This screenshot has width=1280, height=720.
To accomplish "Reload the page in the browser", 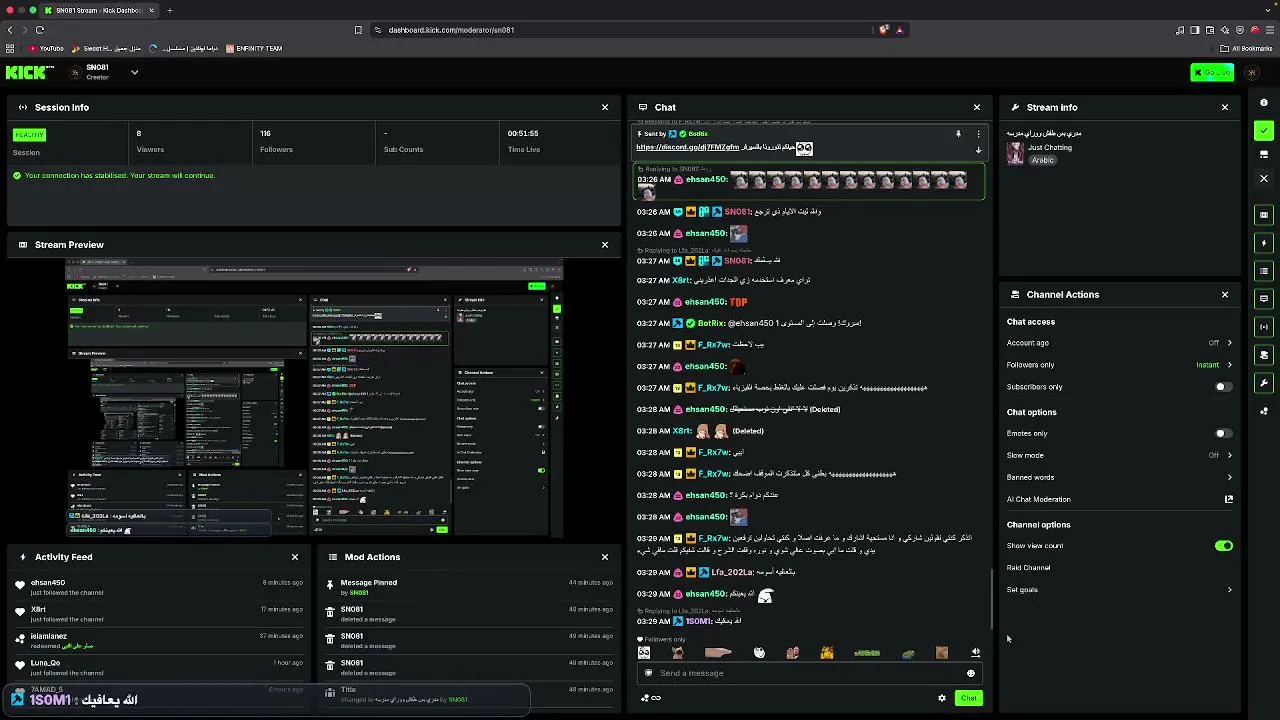I will point(40,30).
